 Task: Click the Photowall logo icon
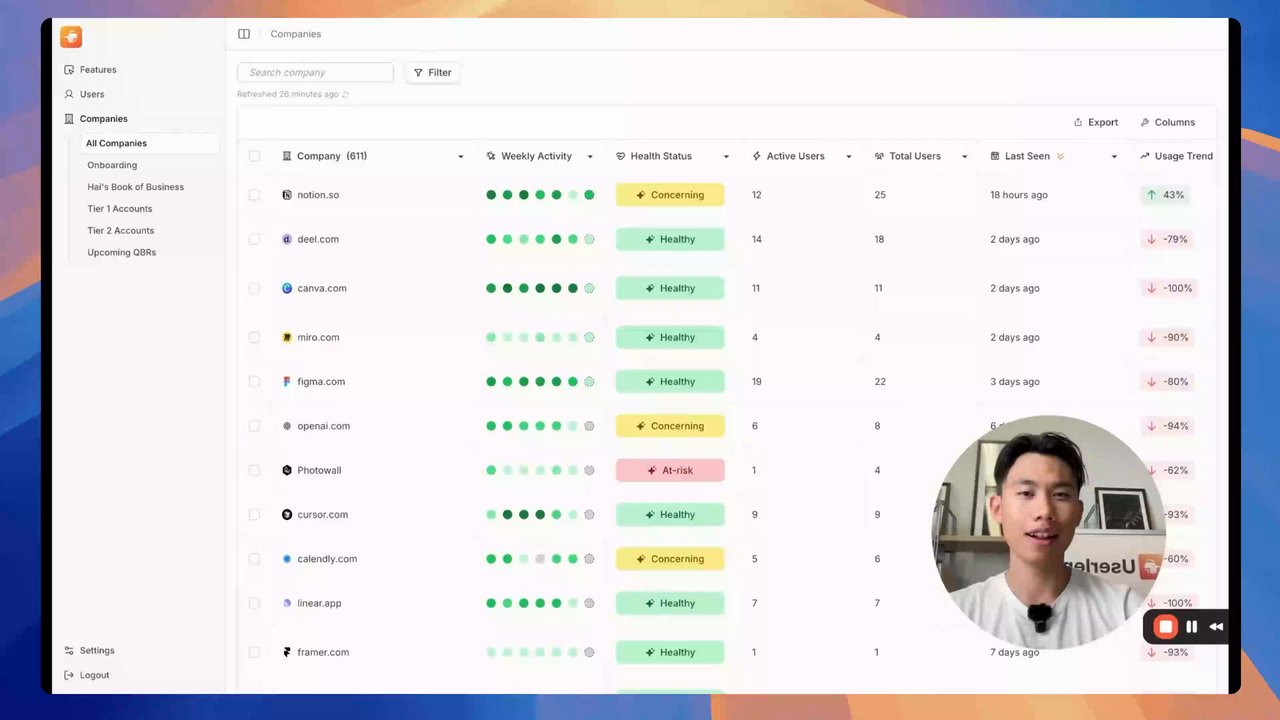[287, 470]
